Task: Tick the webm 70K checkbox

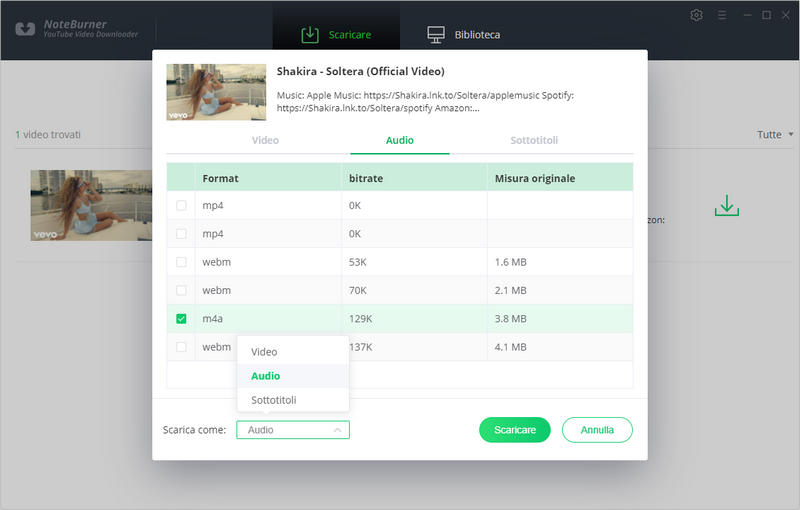Action: click(181, 290)
